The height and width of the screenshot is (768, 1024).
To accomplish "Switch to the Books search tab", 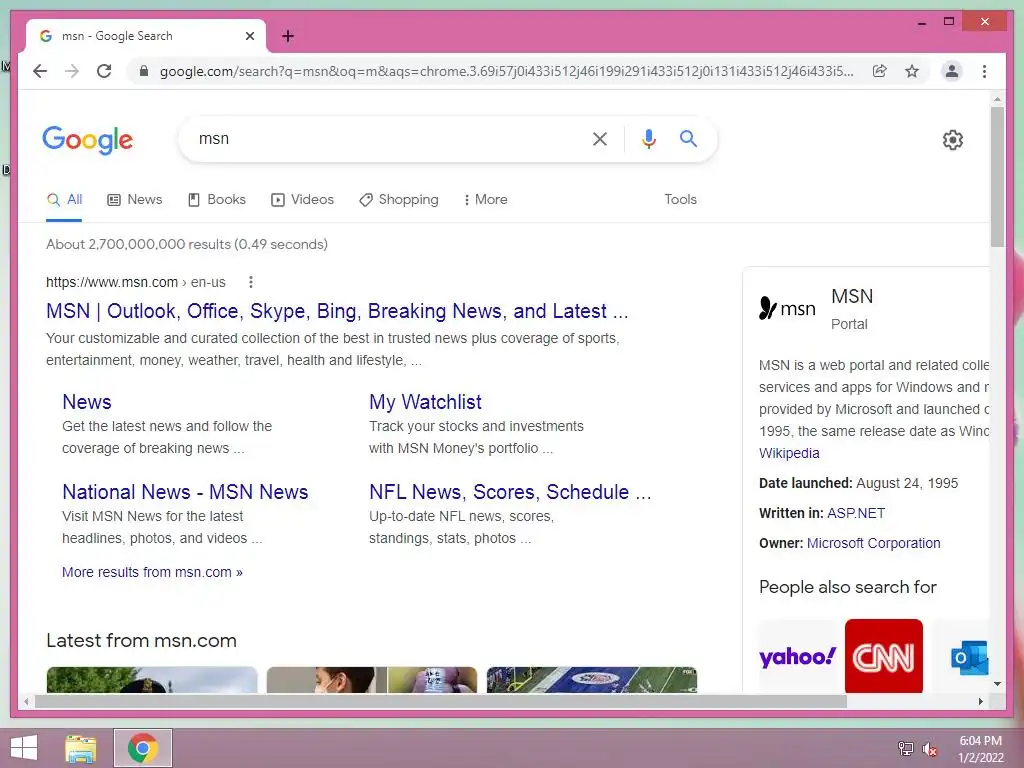I will [217, 199].
